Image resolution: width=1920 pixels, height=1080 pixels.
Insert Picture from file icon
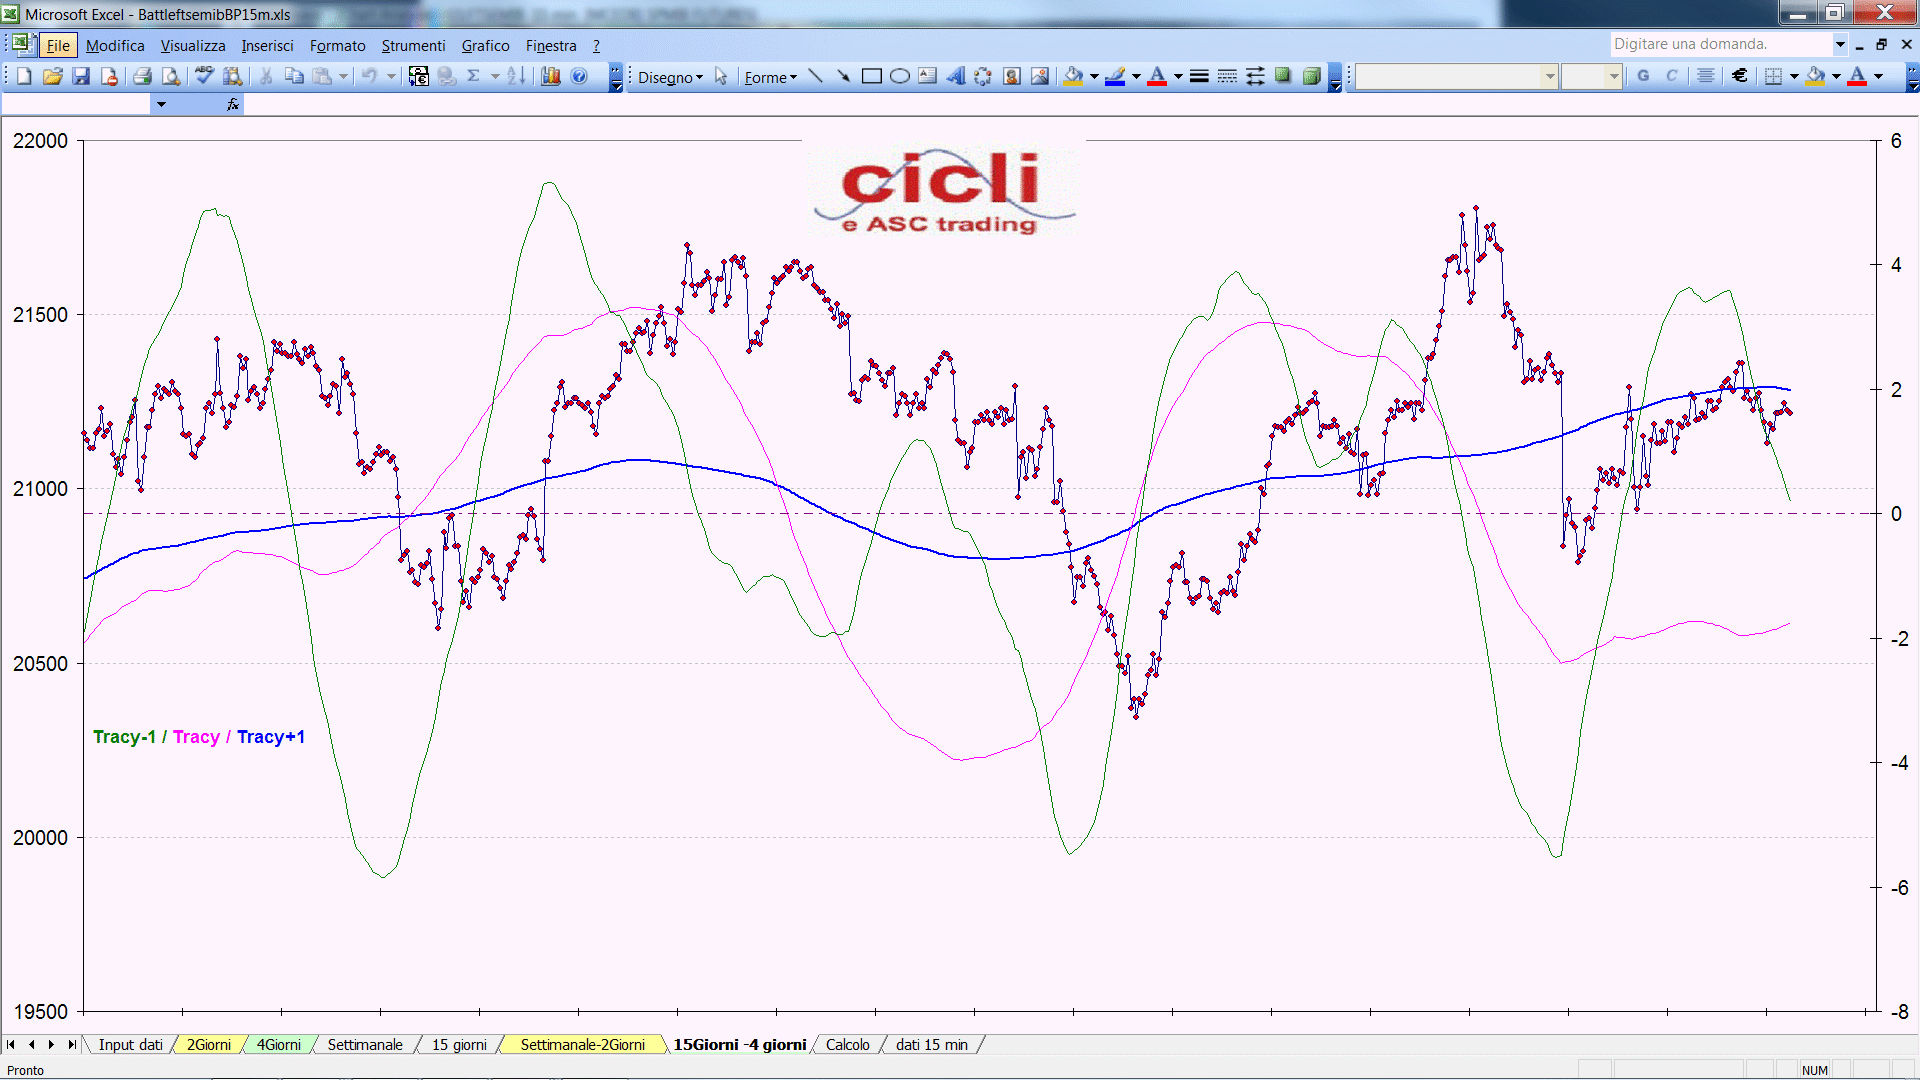(1040, 76)
